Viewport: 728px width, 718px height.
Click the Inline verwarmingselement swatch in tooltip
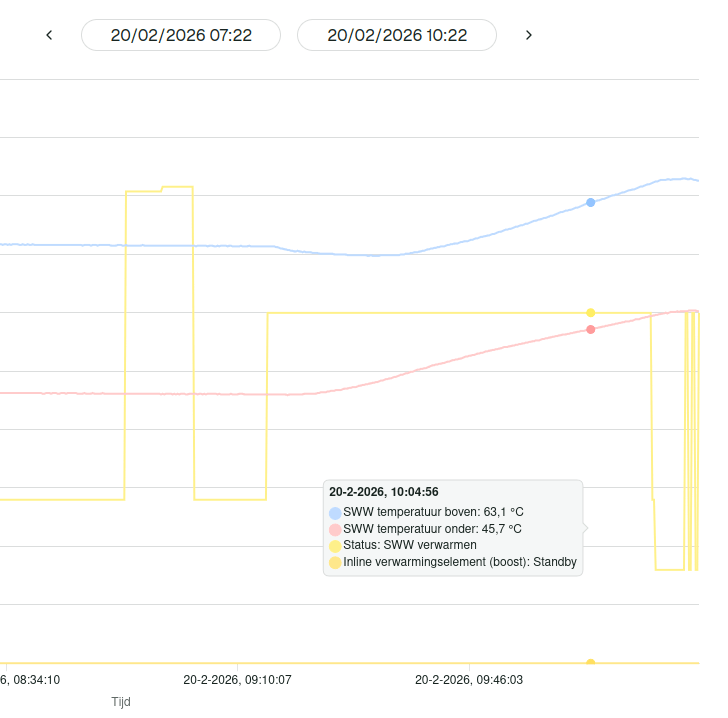pos(335,563)
